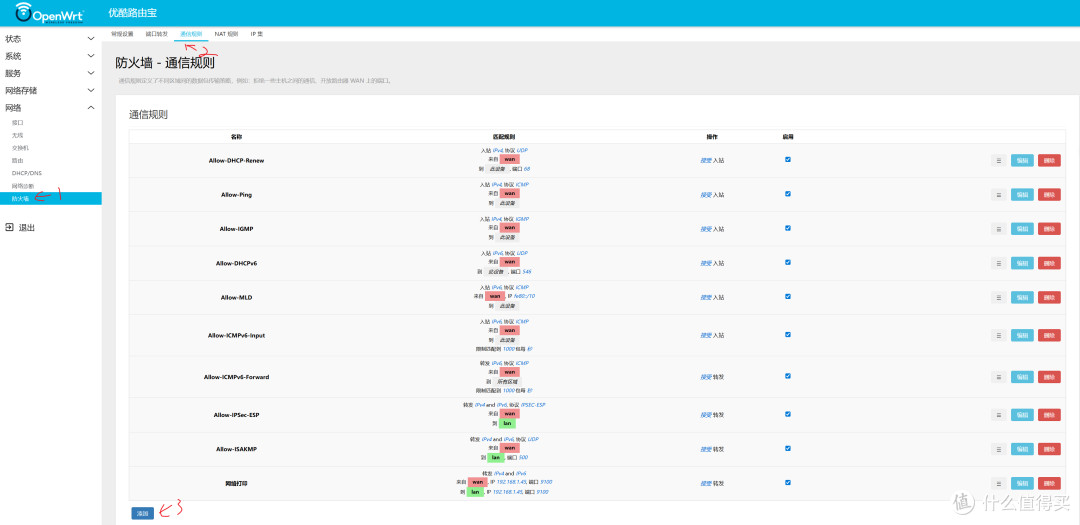Image resolution: width=1080 pixels, height=525 pixels.
Task: Toggle the Allow-IGMP enable checkbox
Action: [788, 228]
